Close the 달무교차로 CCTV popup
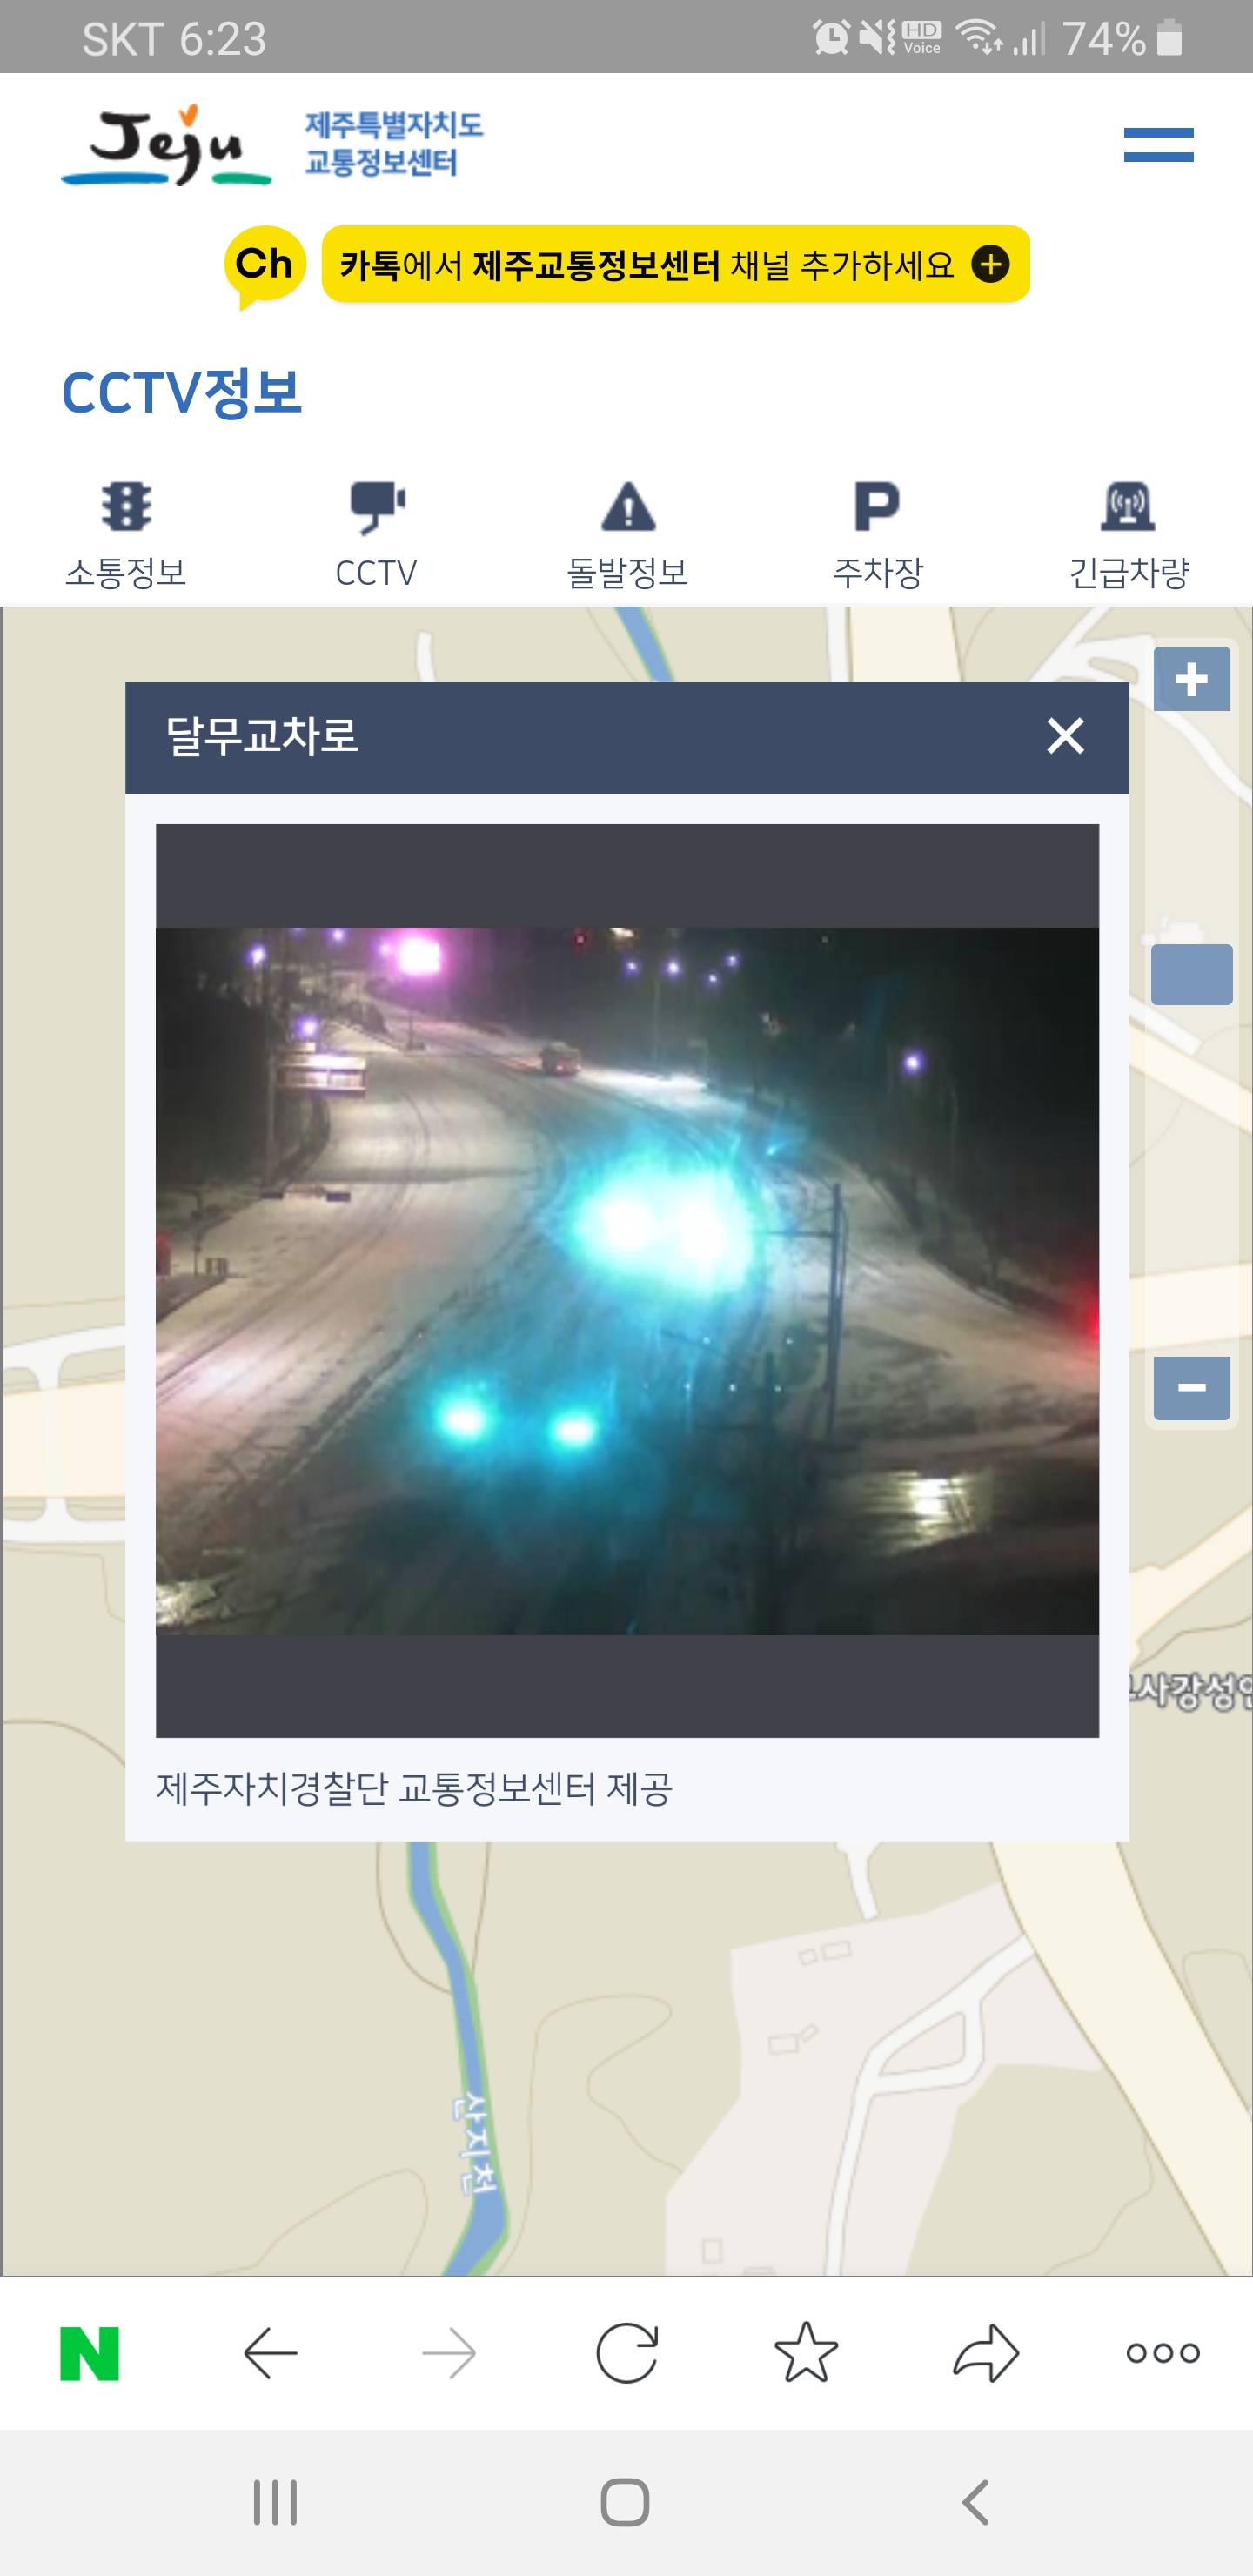 click(x=1065, y=736)
